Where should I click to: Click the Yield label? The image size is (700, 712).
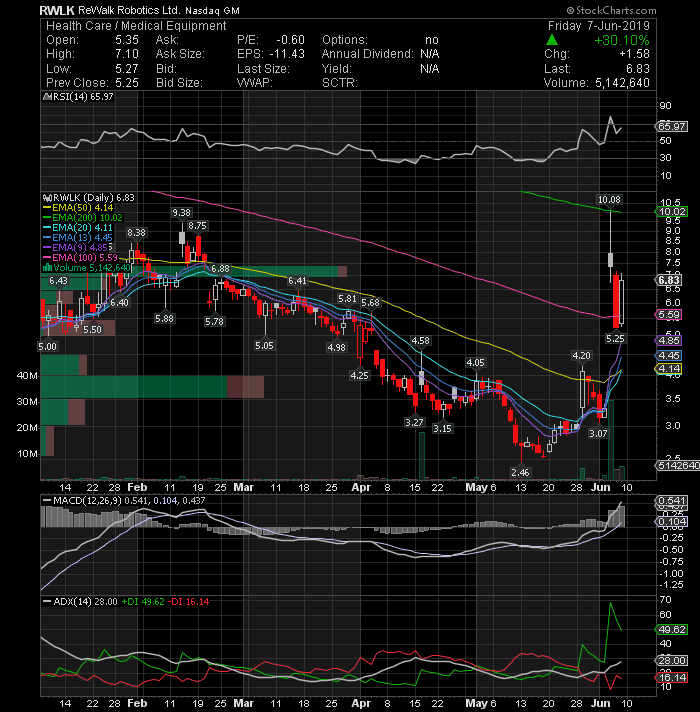coord(337,69)
